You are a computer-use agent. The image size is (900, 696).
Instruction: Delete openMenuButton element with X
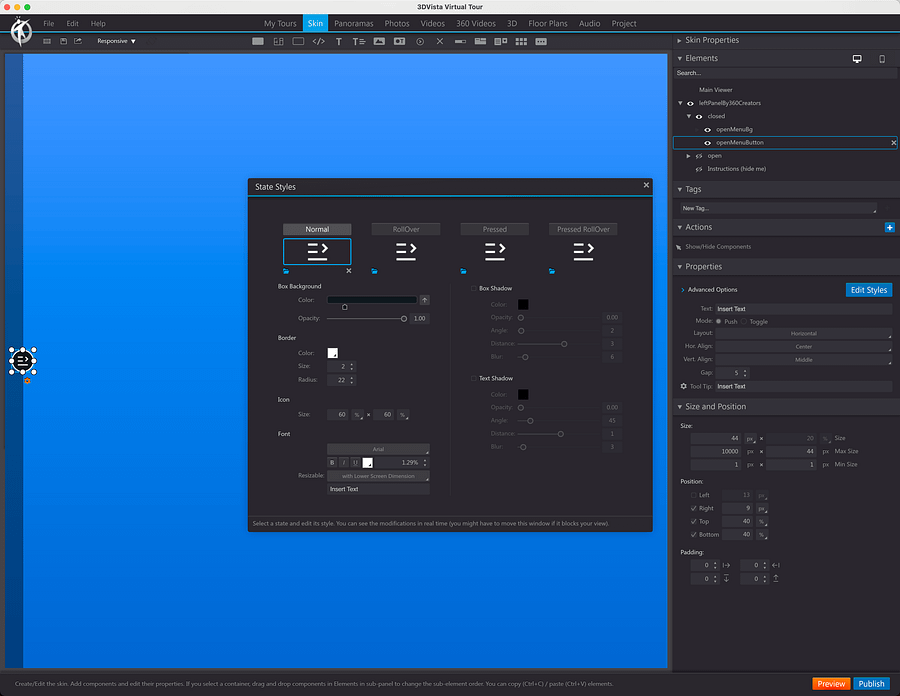894,143
